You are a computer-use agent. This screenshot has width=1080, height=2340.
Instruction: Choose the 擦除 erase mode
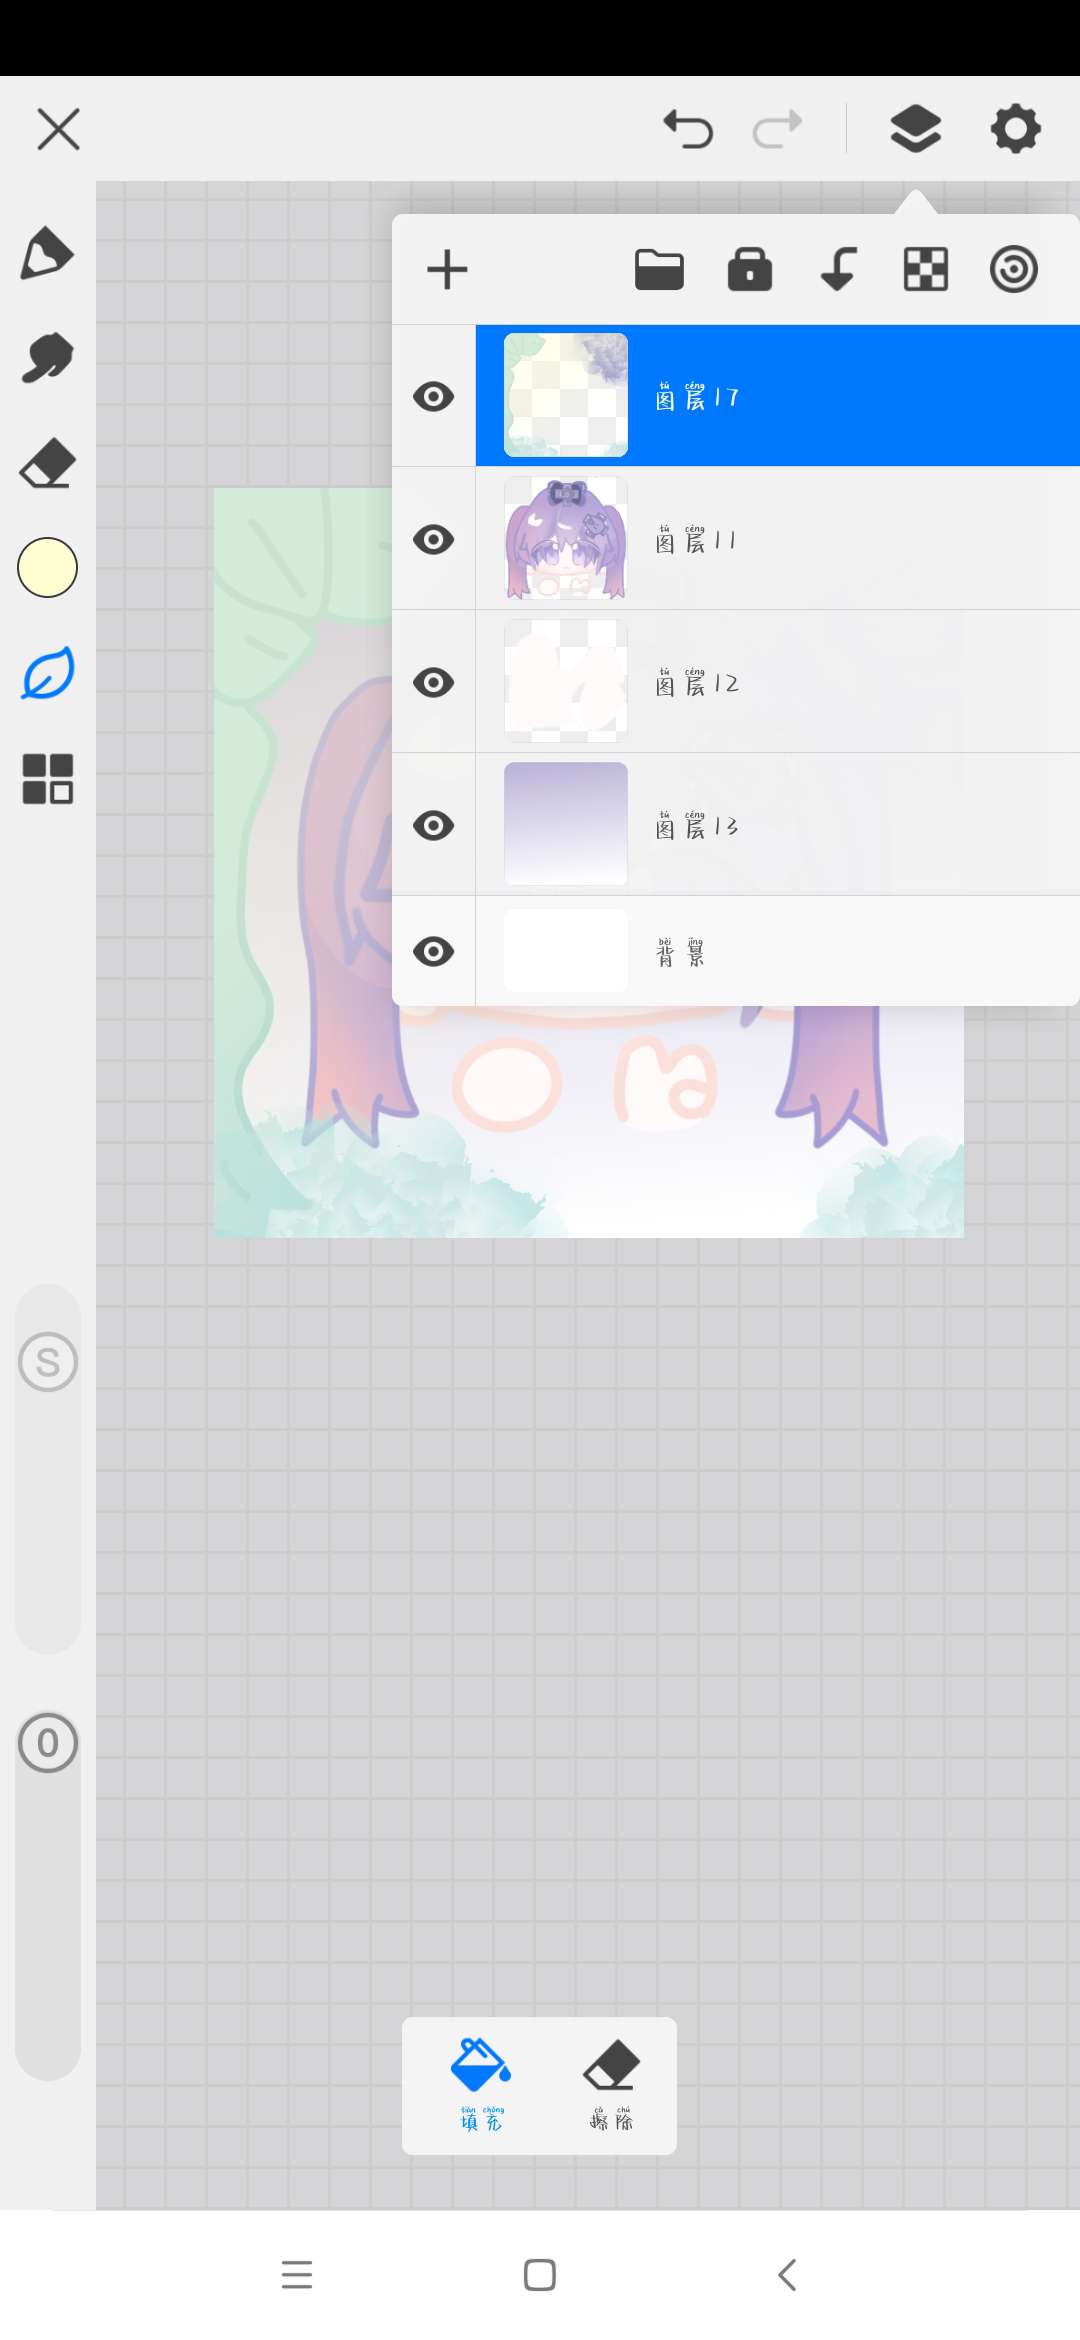point(611,2084)
